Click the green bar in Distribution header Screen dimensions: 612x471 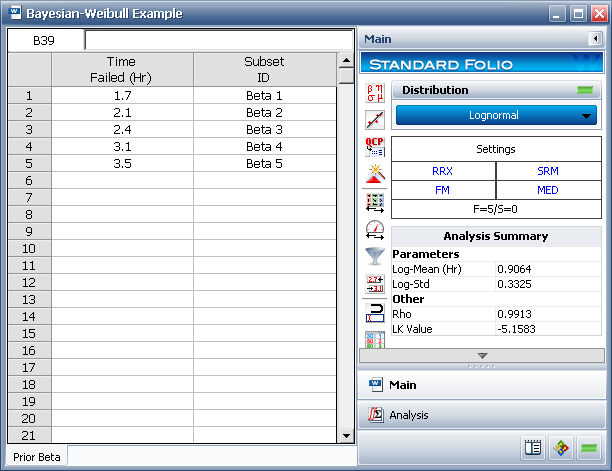[x=585, y=90]
